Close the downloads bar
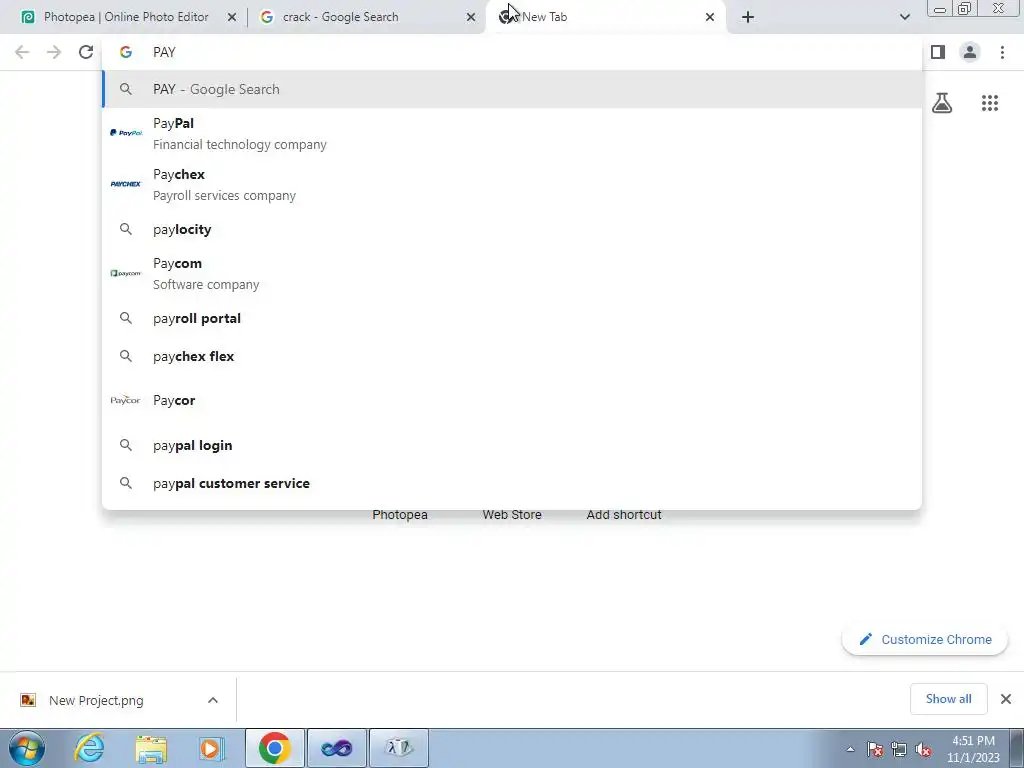The image size is (1024, 768). pyautogui.click(x=1006, y=699)
